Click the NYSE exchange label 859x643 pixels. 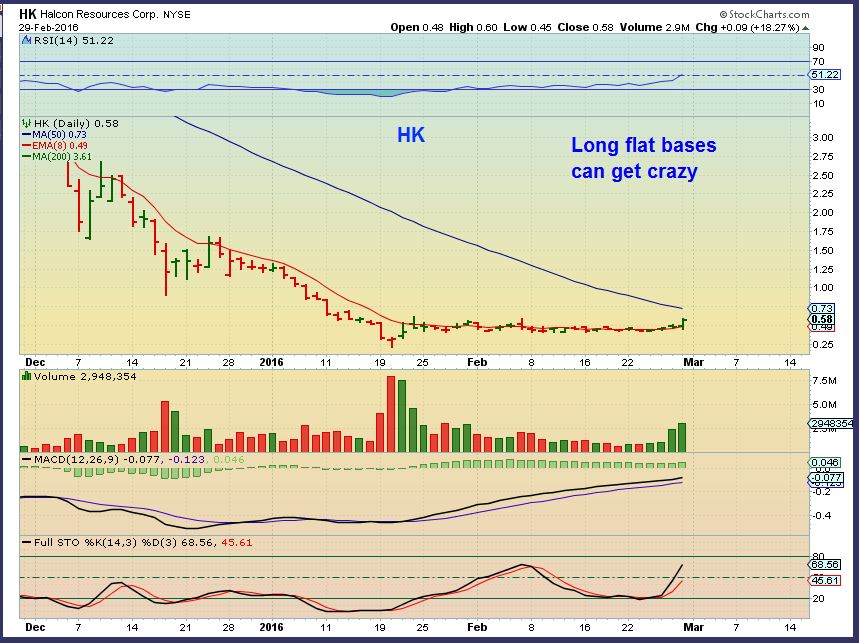tap(177, 15)
